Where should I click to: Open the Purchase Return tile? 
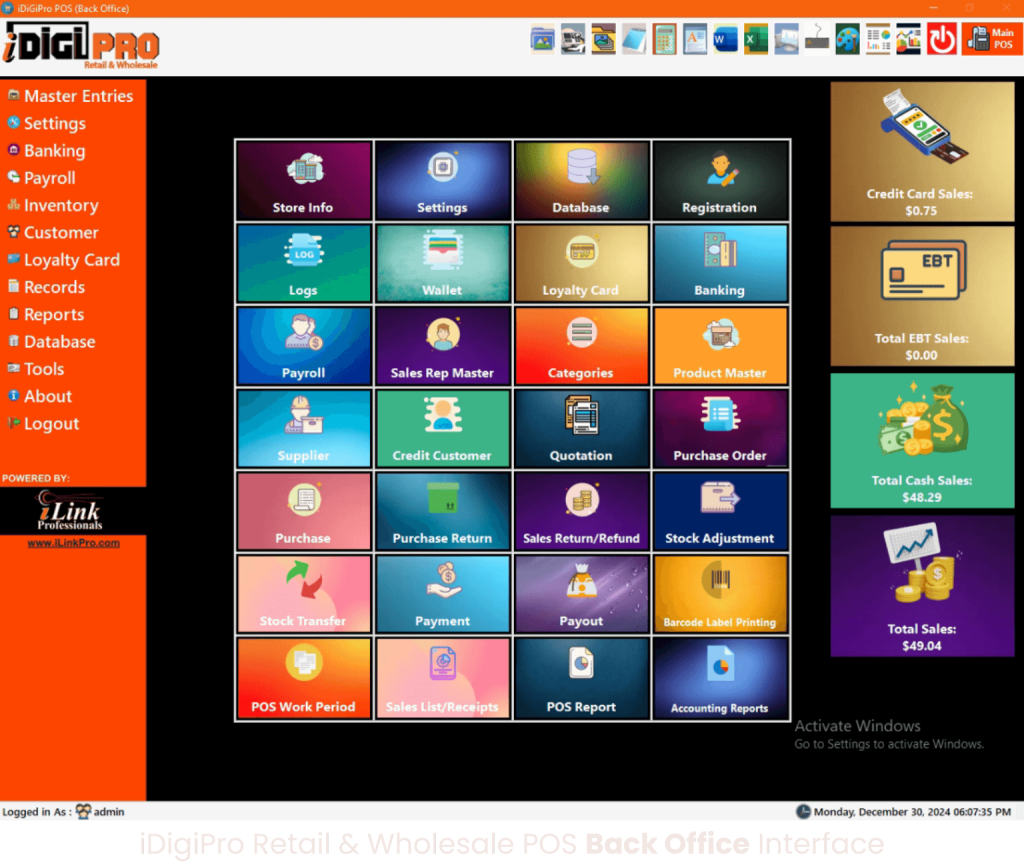[442, 512]
